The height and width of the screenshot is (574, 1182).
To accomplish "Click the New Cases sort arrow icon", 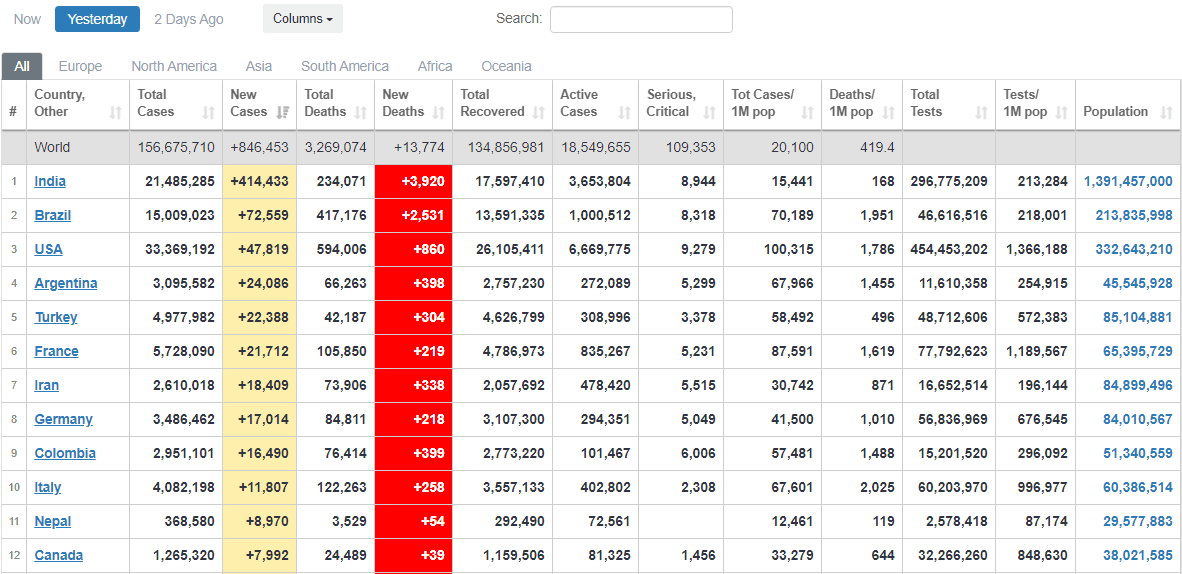I will click(x=283, y=112).
